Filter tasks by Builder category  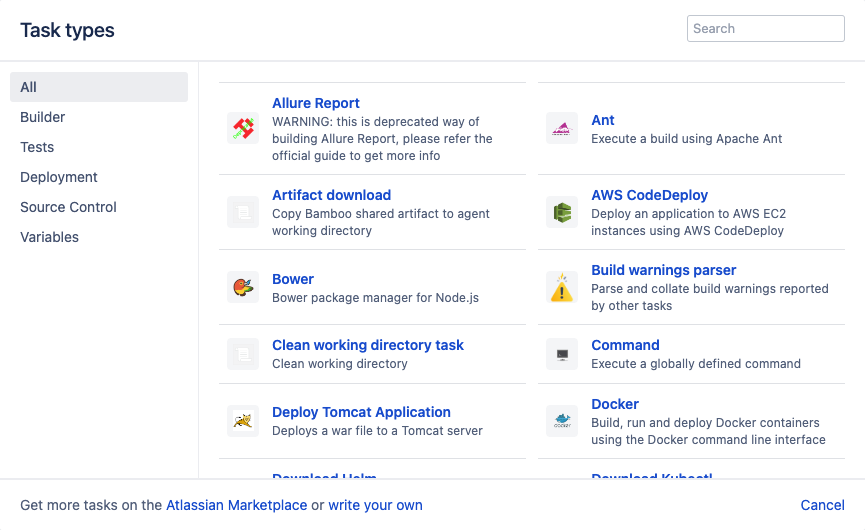coord(99,117)
